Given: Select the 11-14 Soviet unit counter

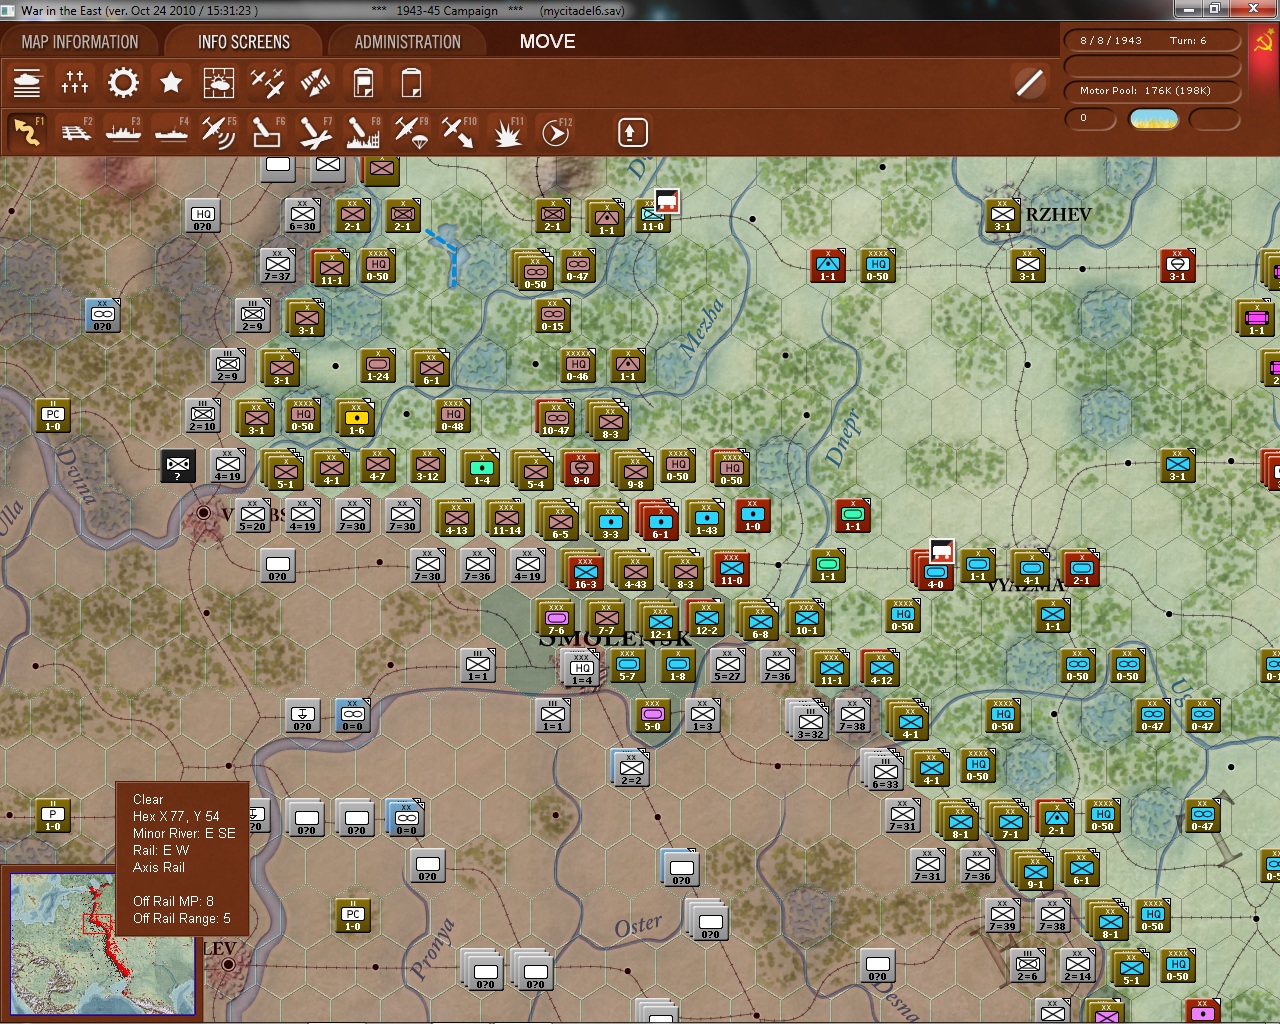Looking at the screenshot, I should [x=507, y=519].
